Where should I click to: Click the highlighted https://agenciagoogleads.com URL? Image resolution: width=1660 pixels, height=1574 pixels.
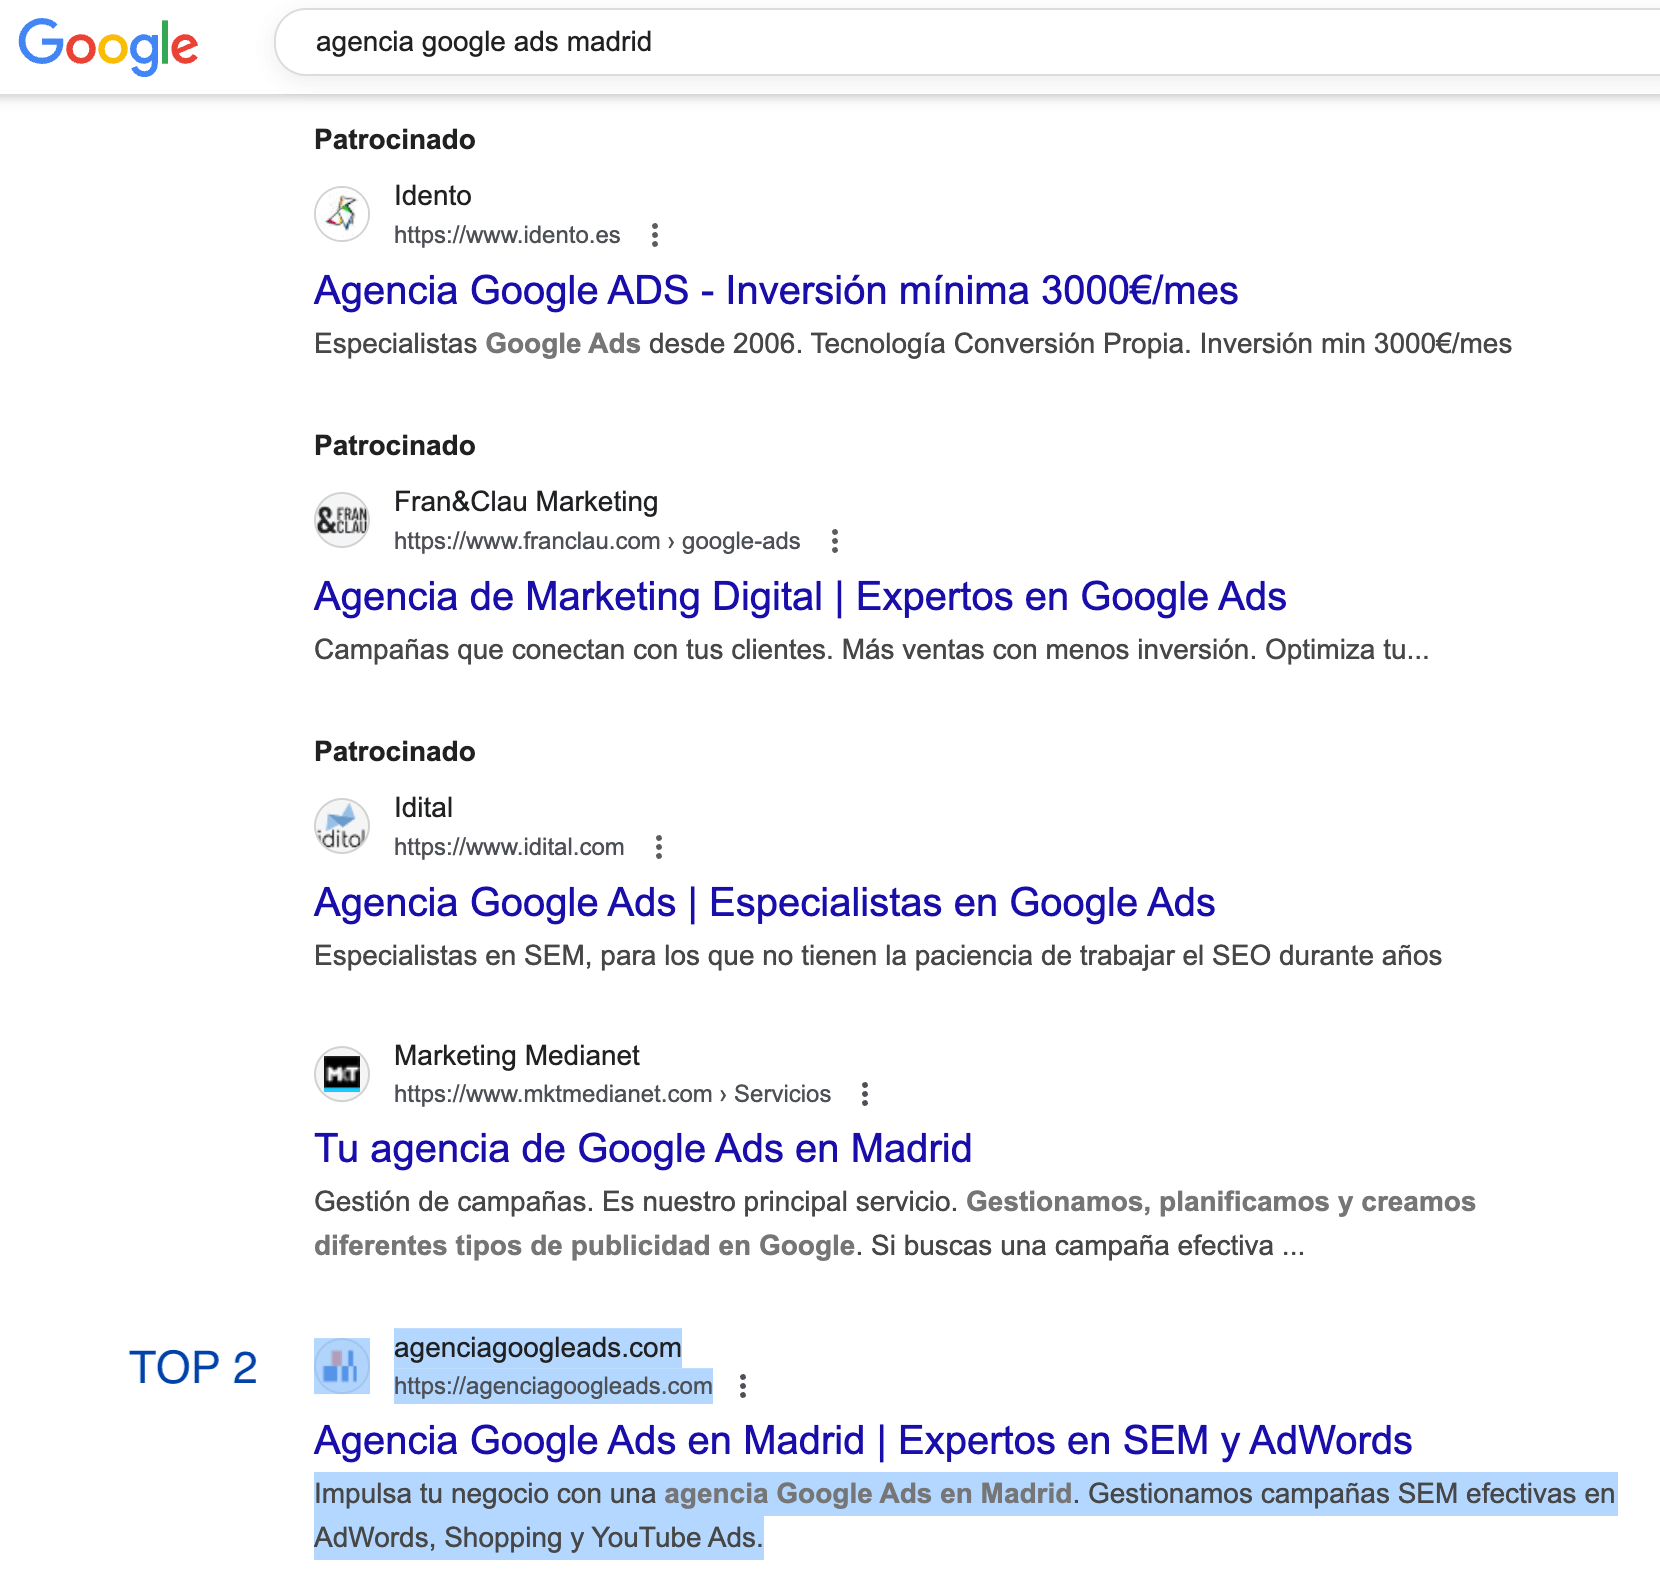click(x=552, y=1386)
